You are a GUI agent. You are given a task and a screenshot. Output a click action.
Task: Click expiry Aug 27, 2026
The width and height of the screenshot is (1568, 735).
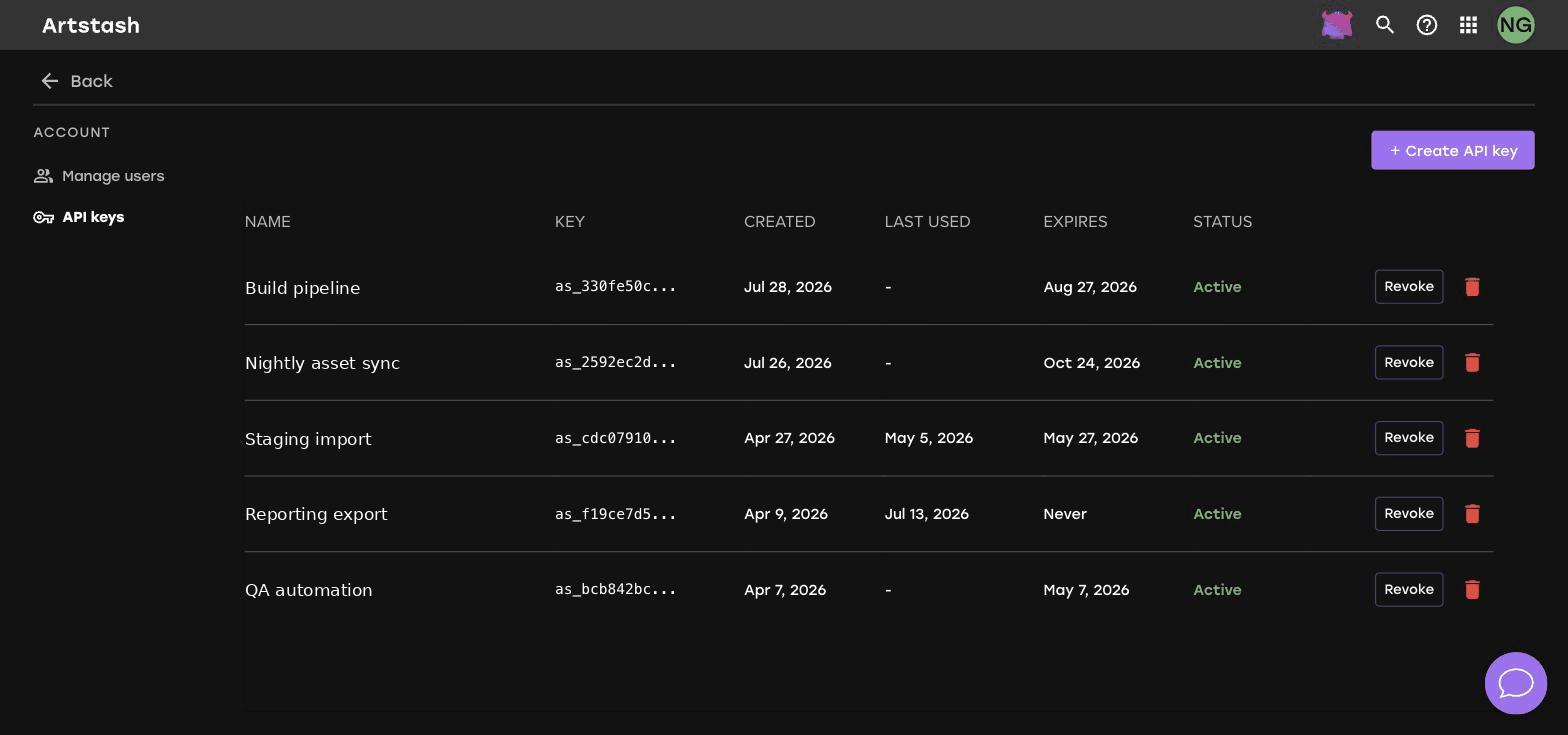pyautogui.click(x=1090, y=287)
